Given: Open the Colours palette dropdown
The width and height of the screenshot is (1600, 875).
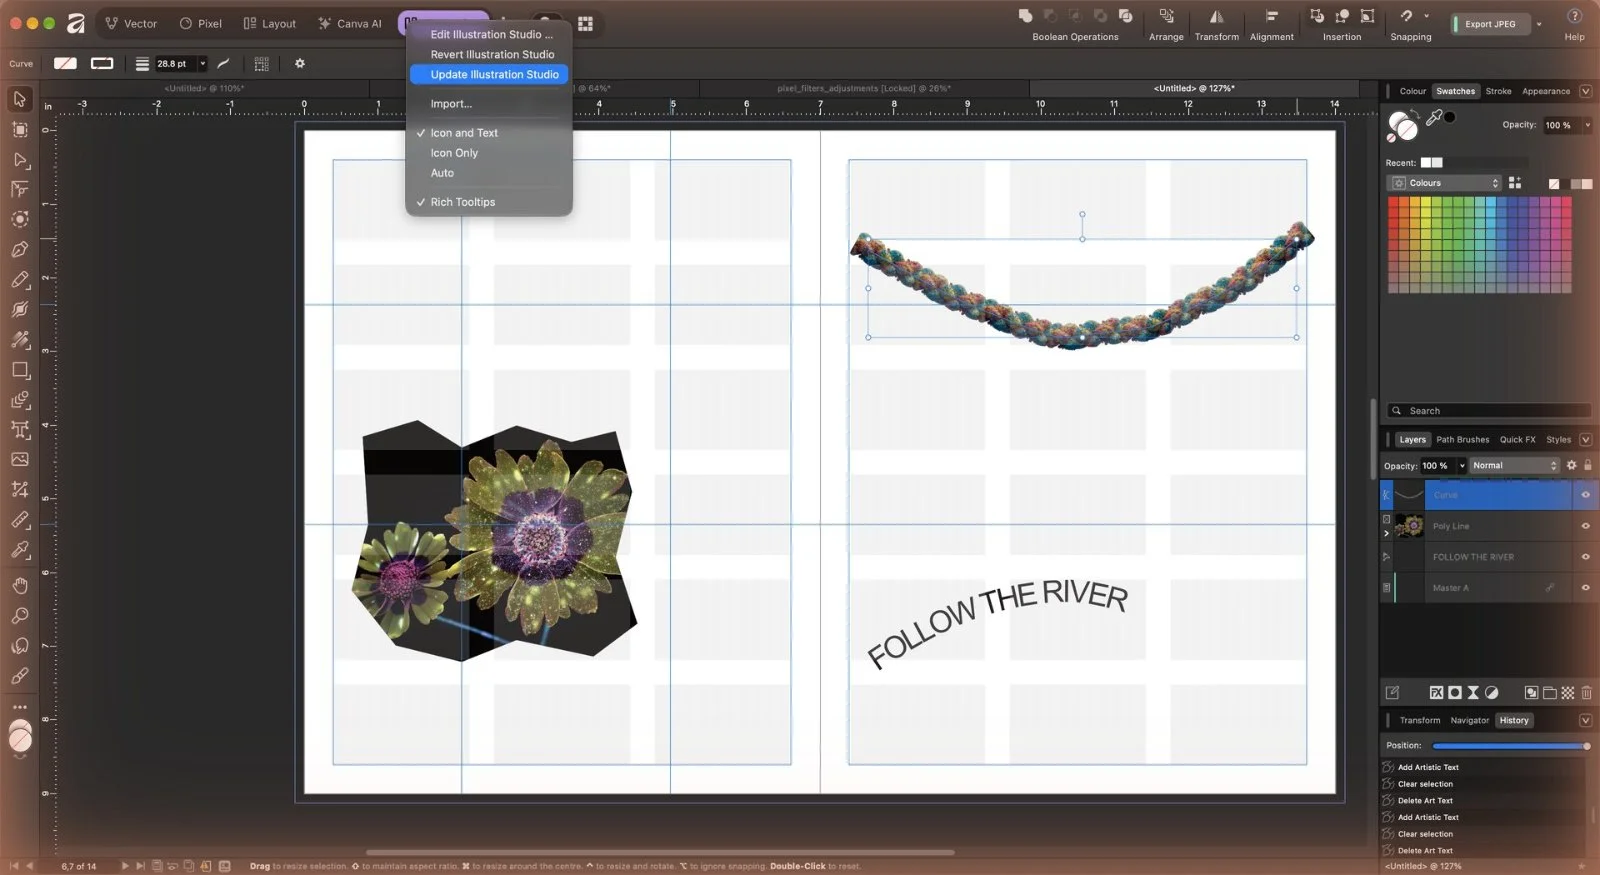Looking at the screenshot, I should [1444, 183].
